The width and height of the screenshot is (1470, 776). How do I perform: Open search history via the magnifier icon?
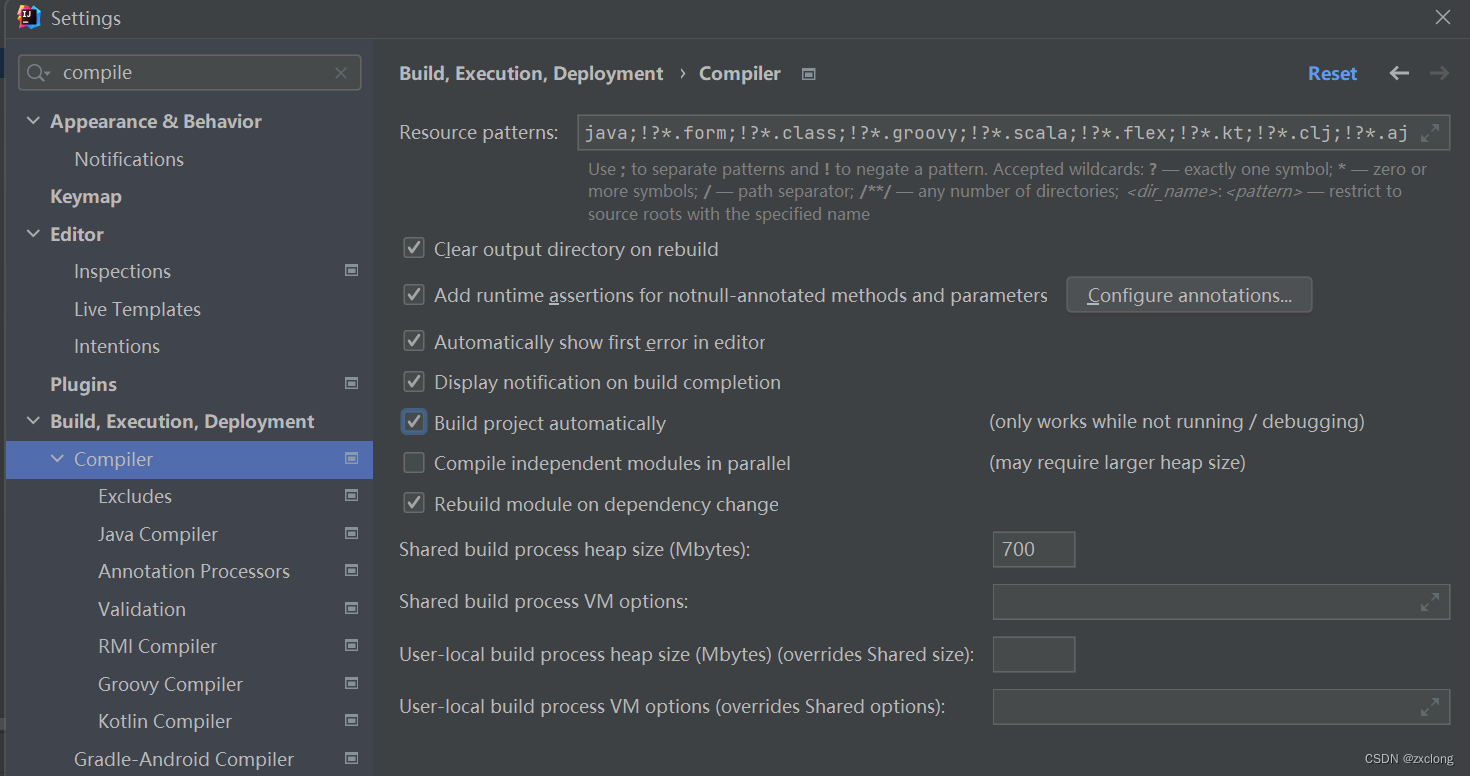coord(37,73)
